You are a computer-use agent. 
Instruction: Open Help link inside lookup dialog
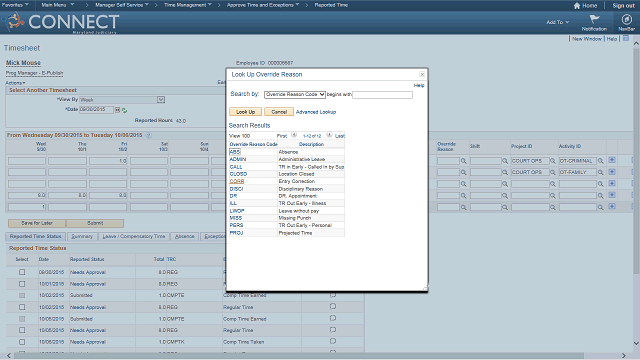point(419,85)
